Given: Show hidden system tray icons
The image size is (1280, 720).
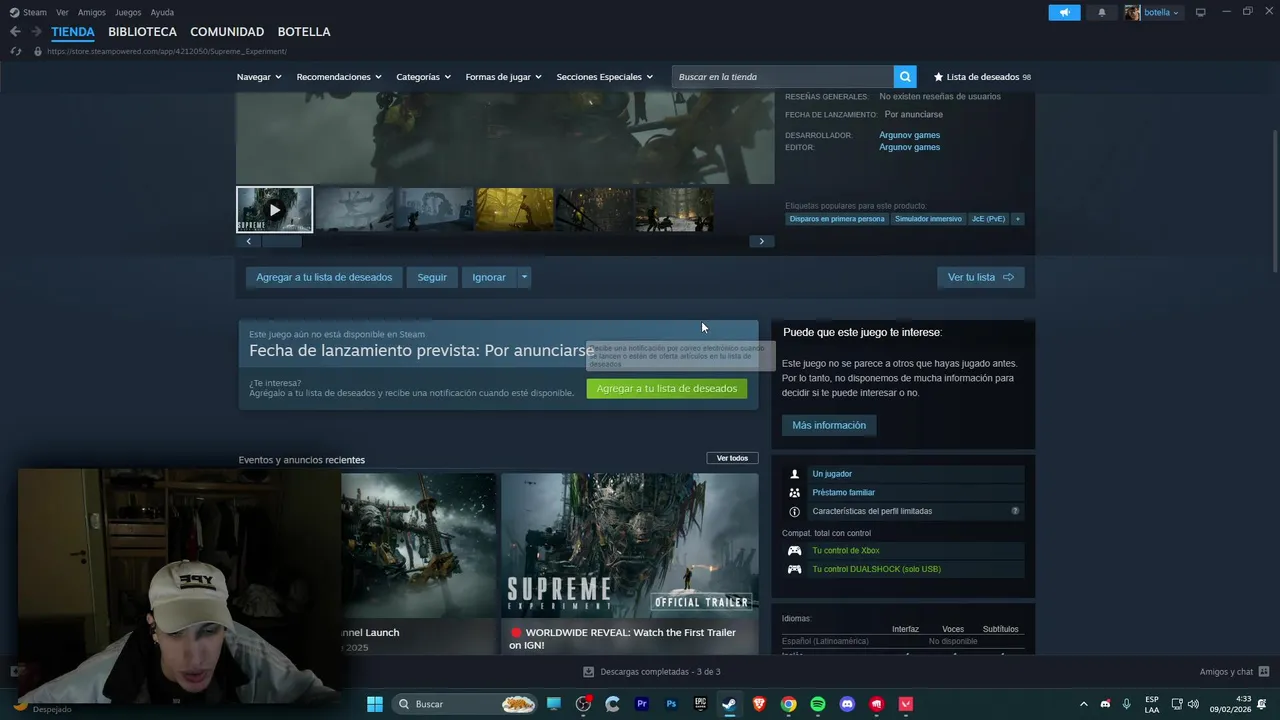Looking at the screenshot, I should click(x=1083, y=704).
